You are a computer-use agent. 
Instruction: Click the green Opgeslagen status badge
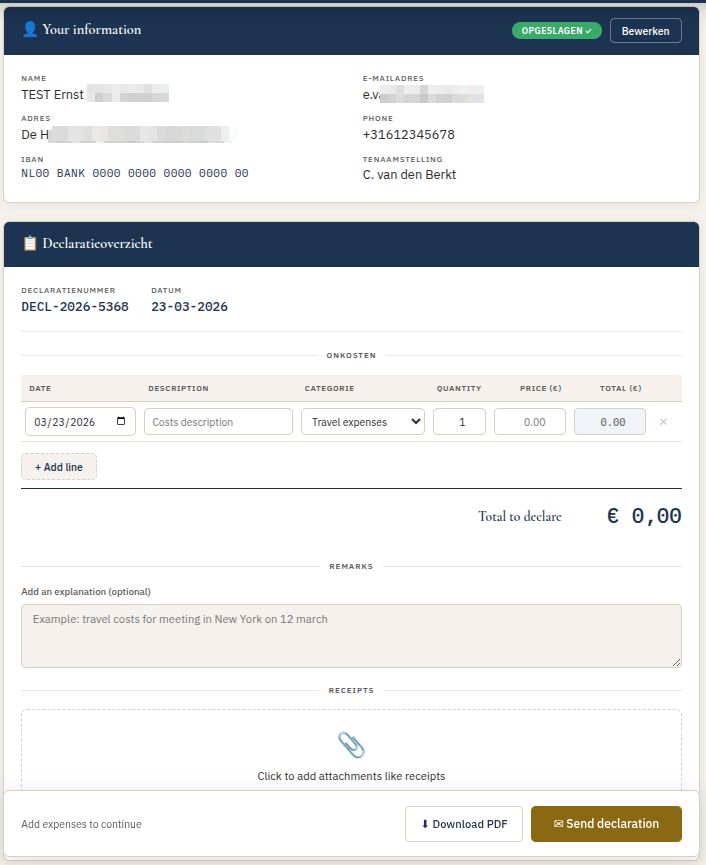[556, 31]
